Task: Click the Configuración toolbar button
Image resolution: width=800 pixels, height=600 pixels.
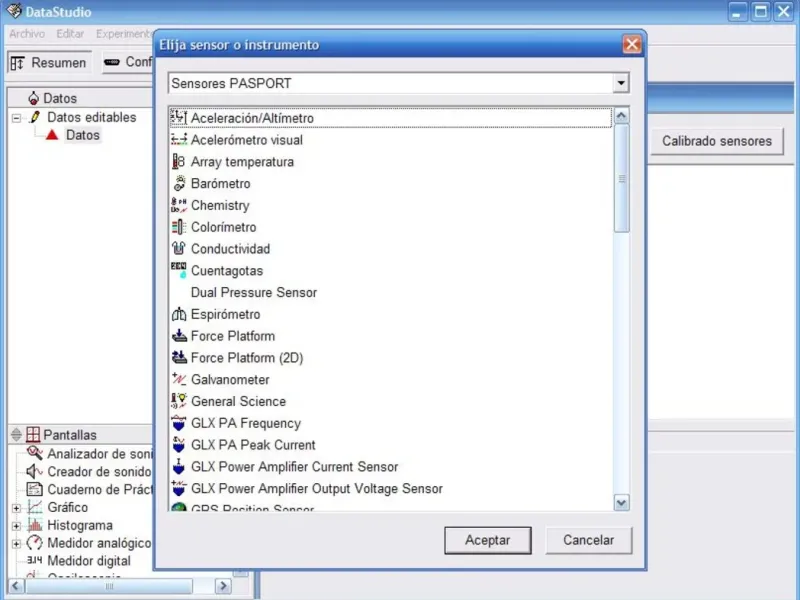Action: click(128, 62)
